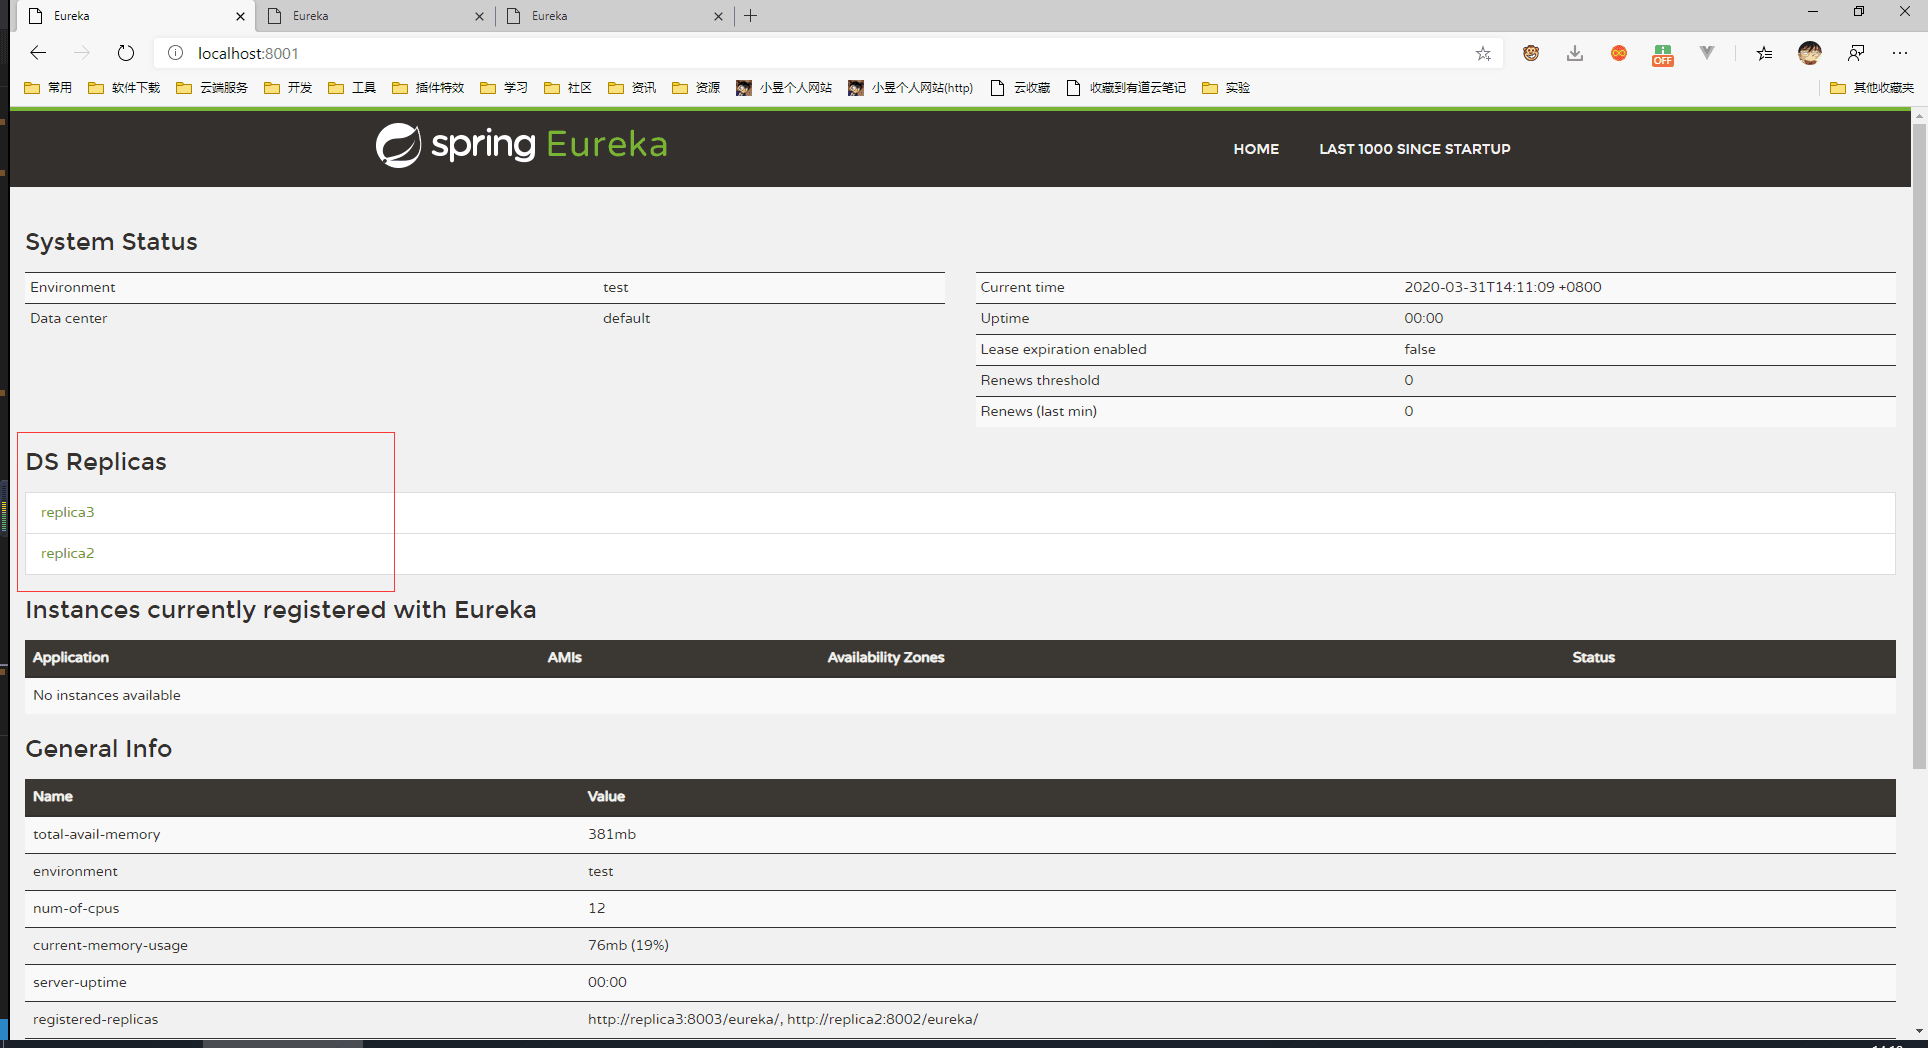The image size is (1928, 1048).
Task: Open the 小昱个人网站(http) bookmark
Action: 910,88
